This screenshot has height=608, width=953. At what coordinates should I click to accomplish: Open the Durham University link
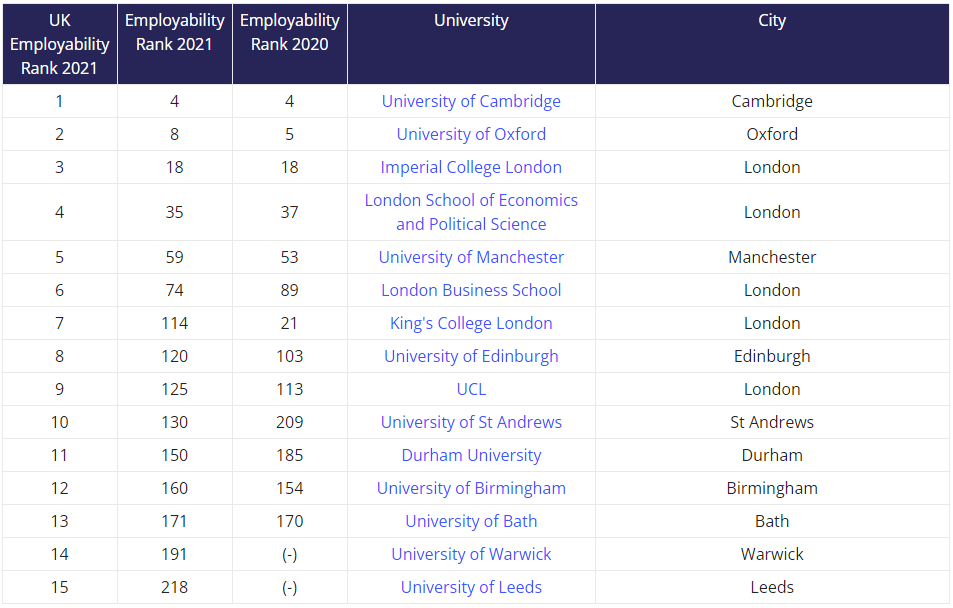pos(471,455)
